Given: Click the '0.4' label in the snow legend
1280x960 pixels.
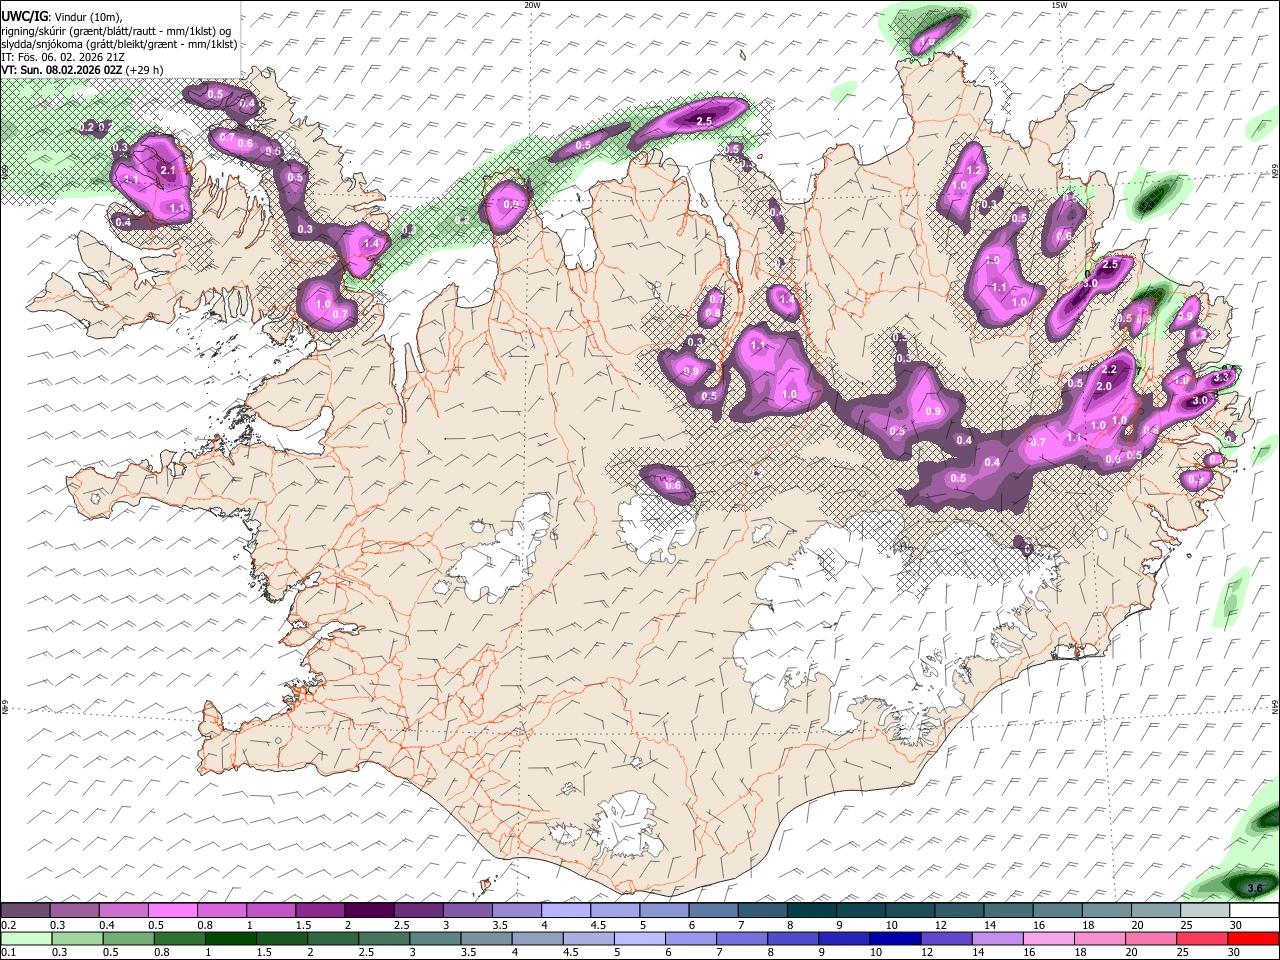Looking at the screenshot, I should pyautogui.click(x=107, y=925).
